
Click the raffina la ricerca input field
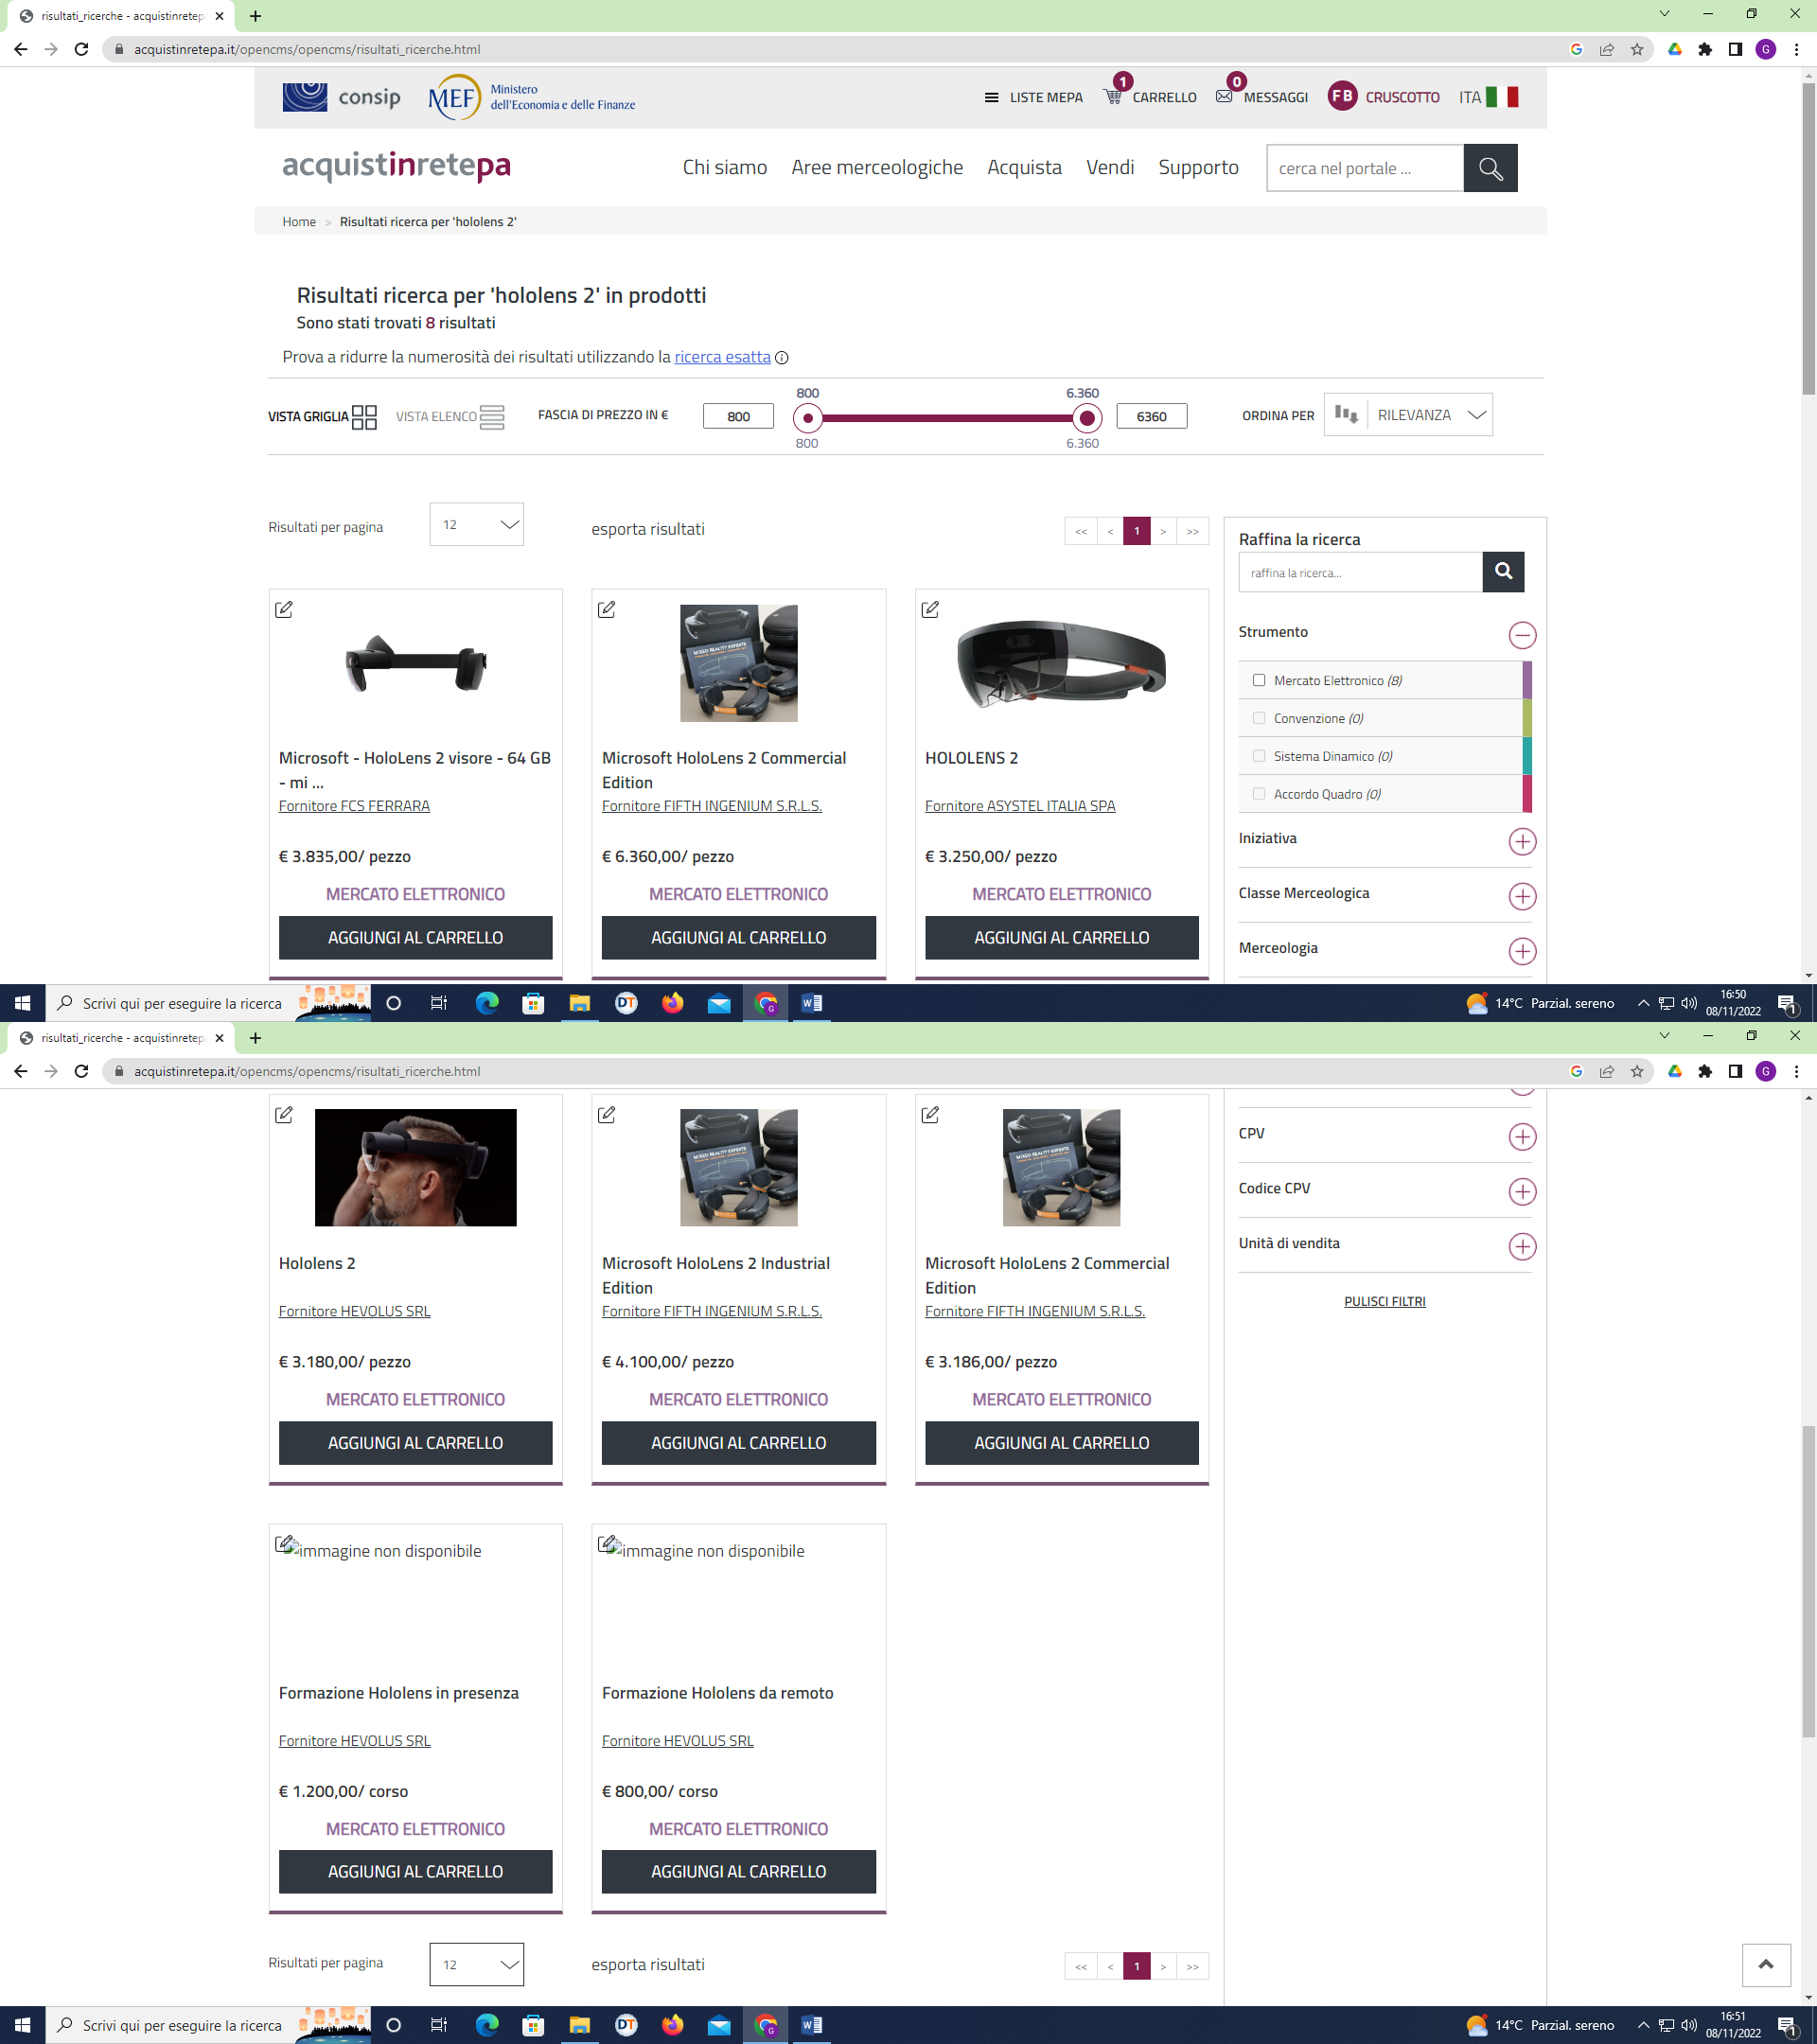coord(1360,572)
